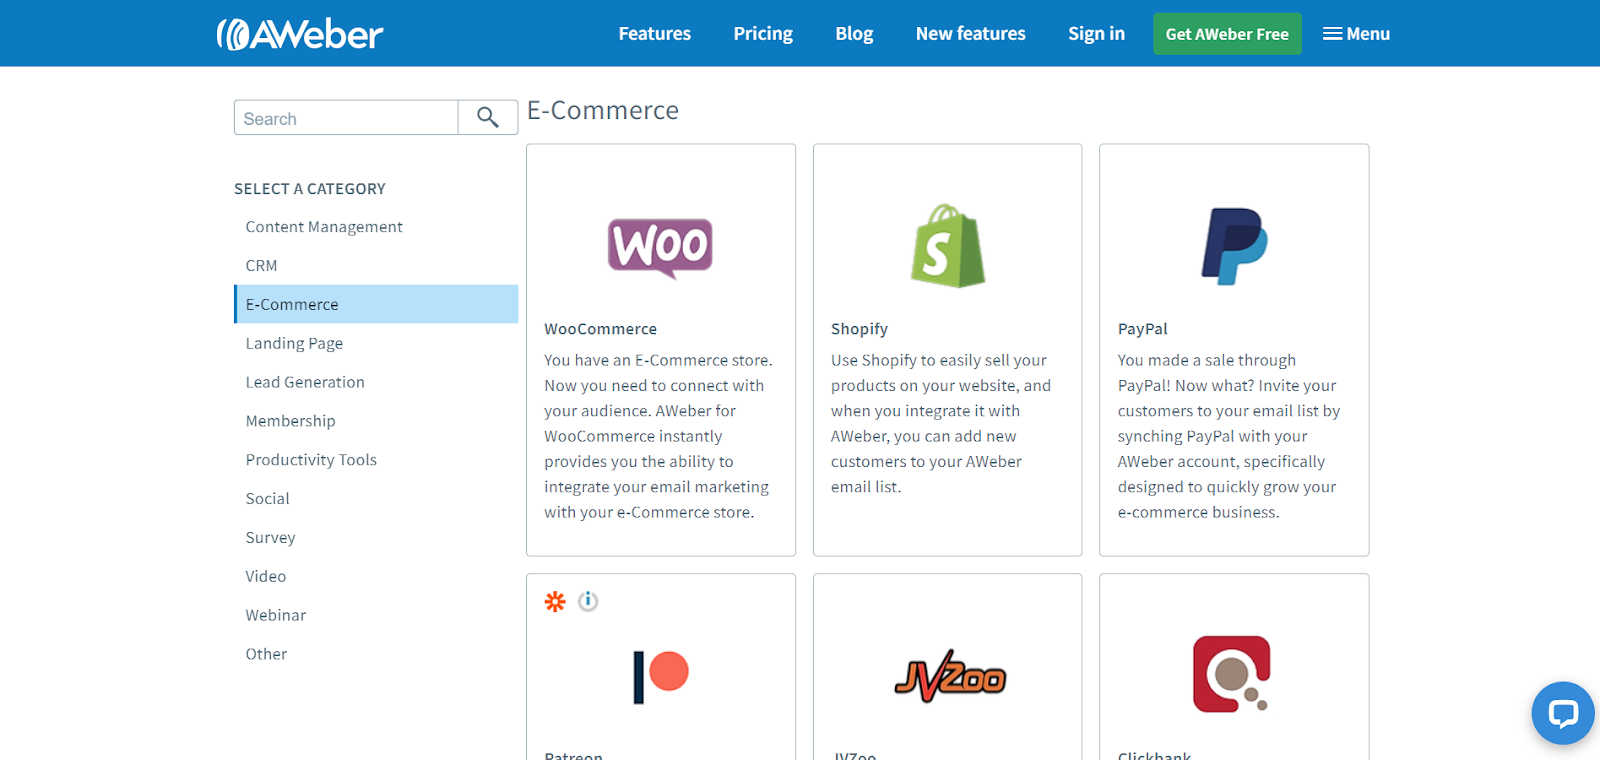Click the Get AWeber Free button
Viewport: 1600px width, 760px height.
(1227, 34)
